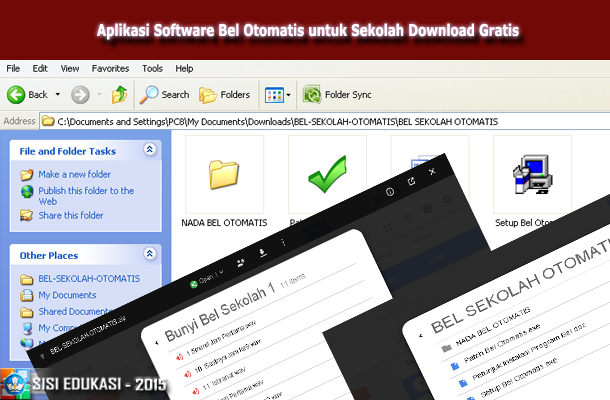Open the Back history dropdown arrow

(x=58, y=95)
